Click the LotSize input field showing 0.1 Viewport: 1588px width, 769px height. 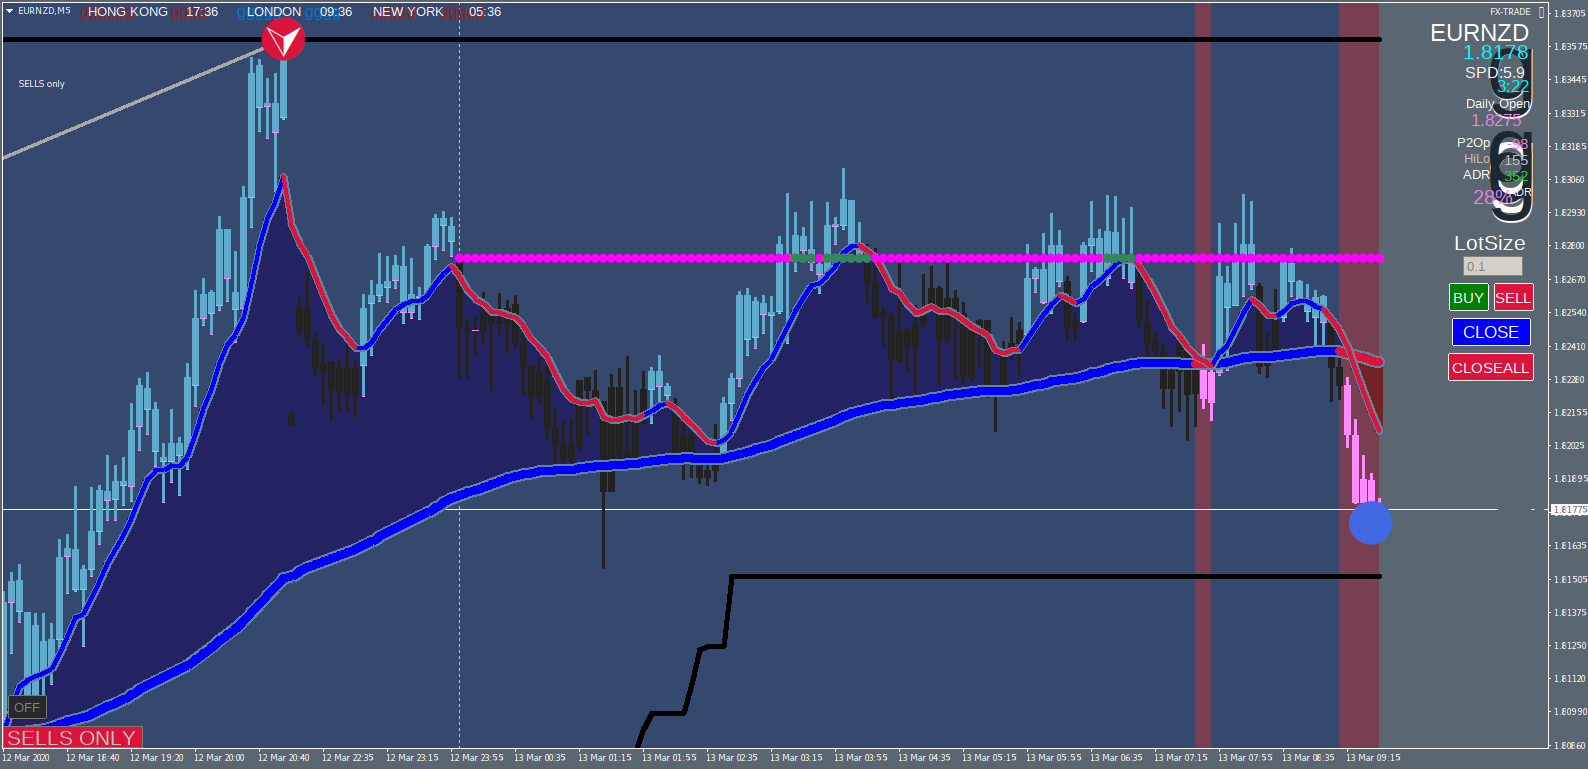(x=1493, y=266)
